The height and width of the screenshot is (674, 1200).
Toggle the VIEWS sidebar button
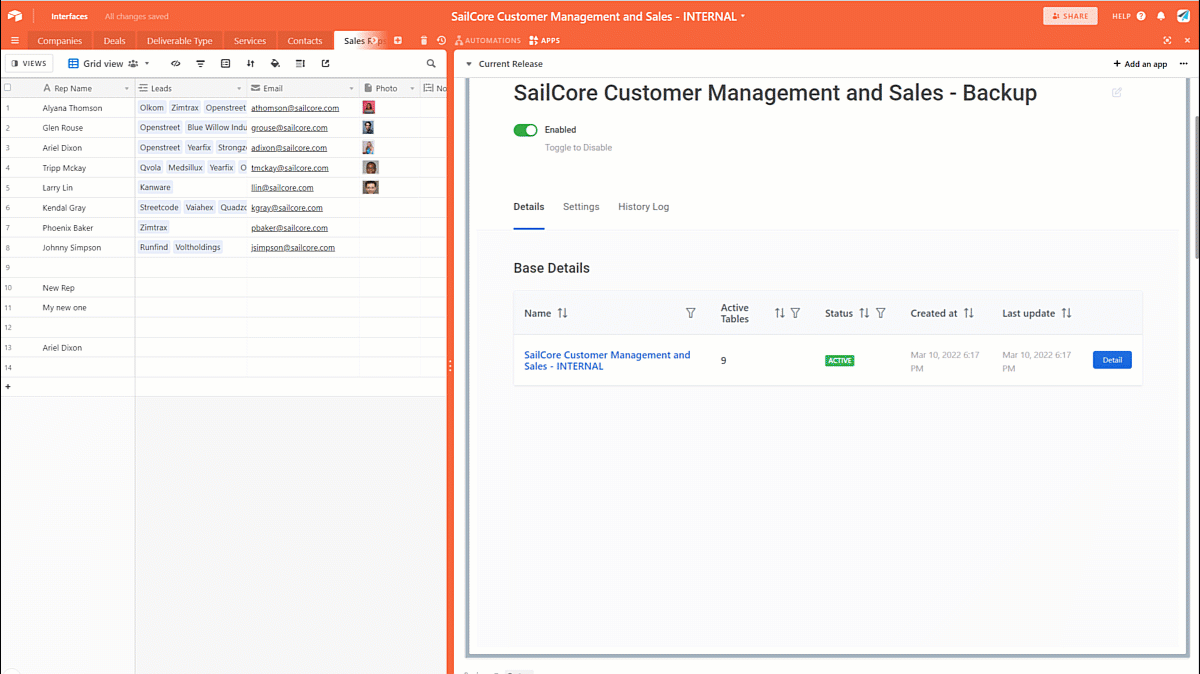(x=29, y=63)
